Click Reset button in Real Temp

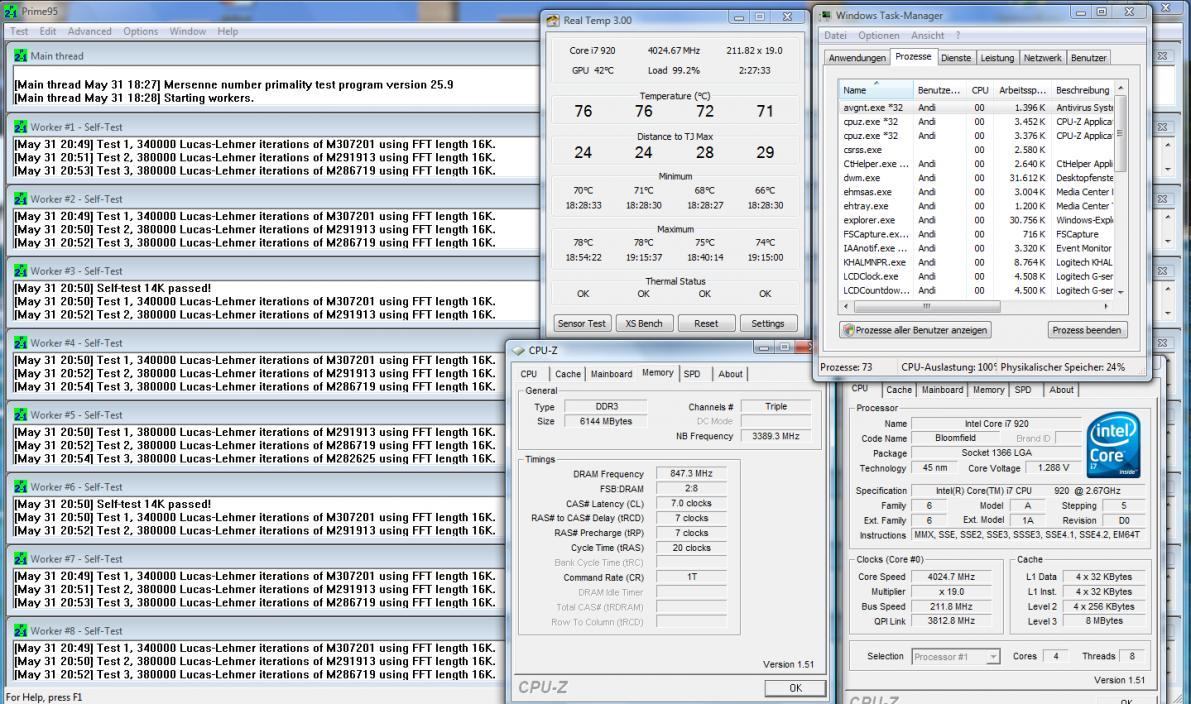(x=706, y=324)
